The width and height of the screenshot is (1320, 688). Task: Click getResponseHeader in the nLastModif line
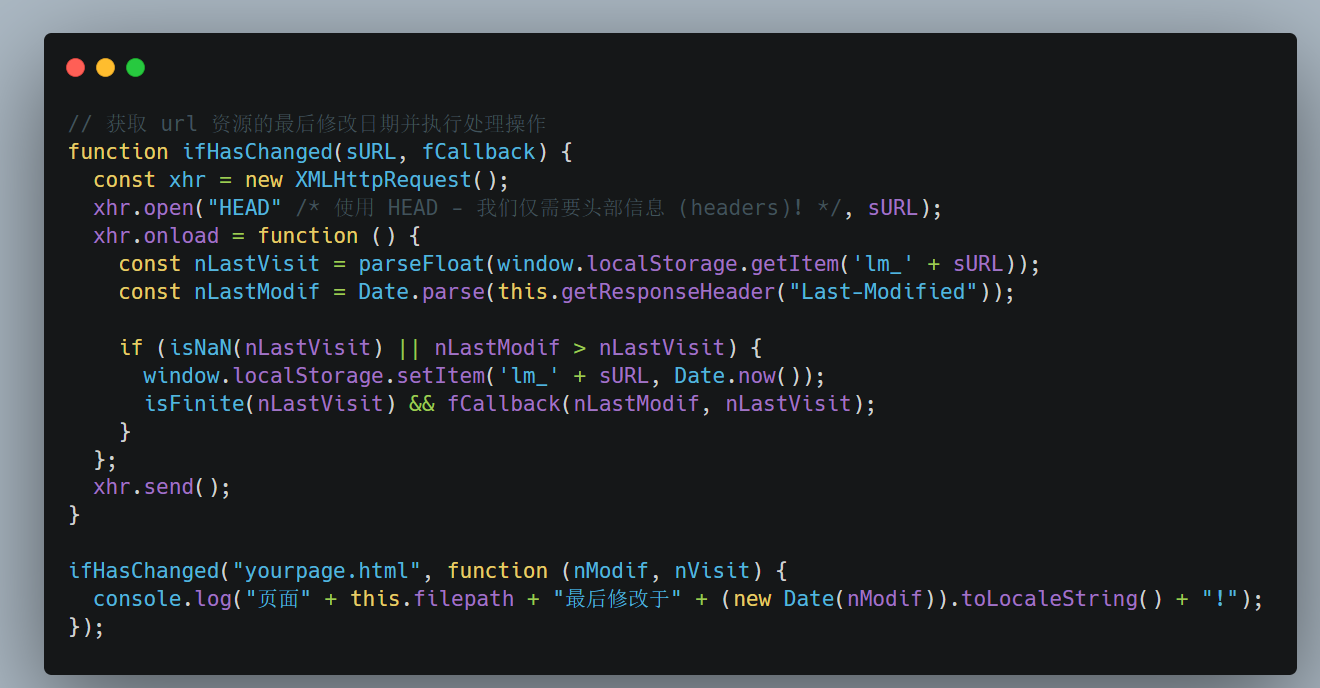(x=667, y=292)
